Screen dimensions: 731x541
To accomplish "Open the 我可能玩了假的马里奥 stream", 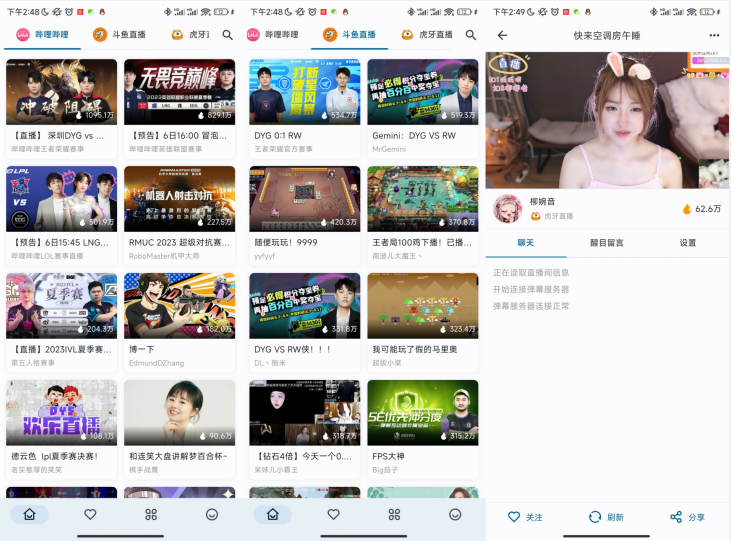I will [x=423, y=306].
